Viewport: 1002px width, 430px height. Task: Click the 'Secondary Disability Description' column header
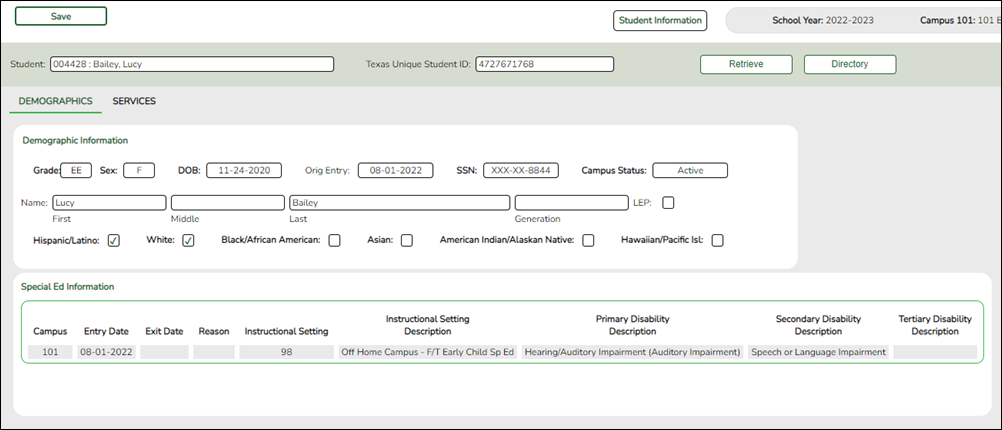[819, 325]
